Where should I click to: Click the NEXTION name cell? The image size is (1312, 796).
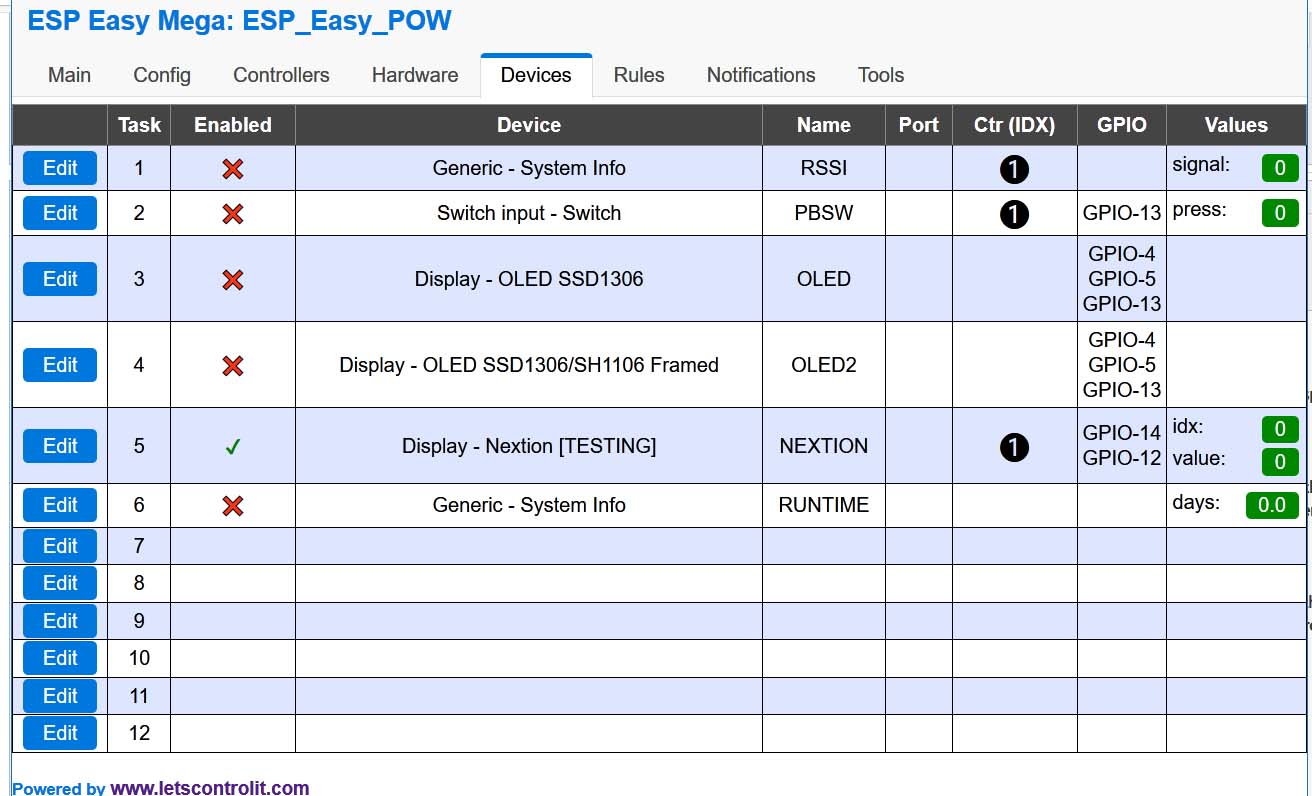(824, 446)
